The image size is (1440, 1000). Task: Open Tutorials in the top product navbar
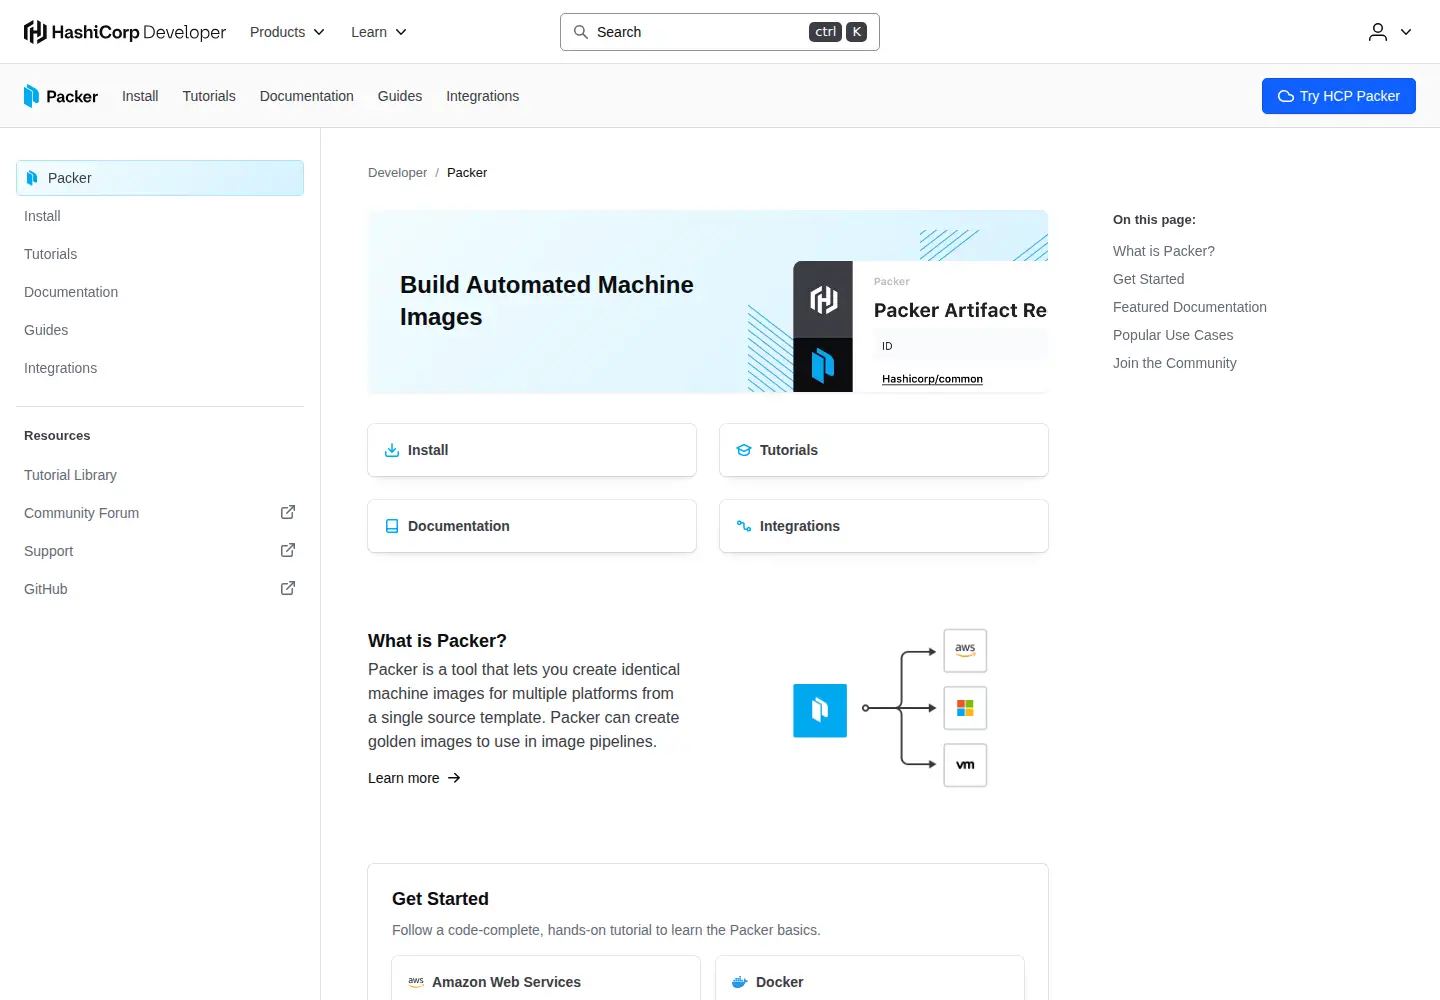(209, 96)
